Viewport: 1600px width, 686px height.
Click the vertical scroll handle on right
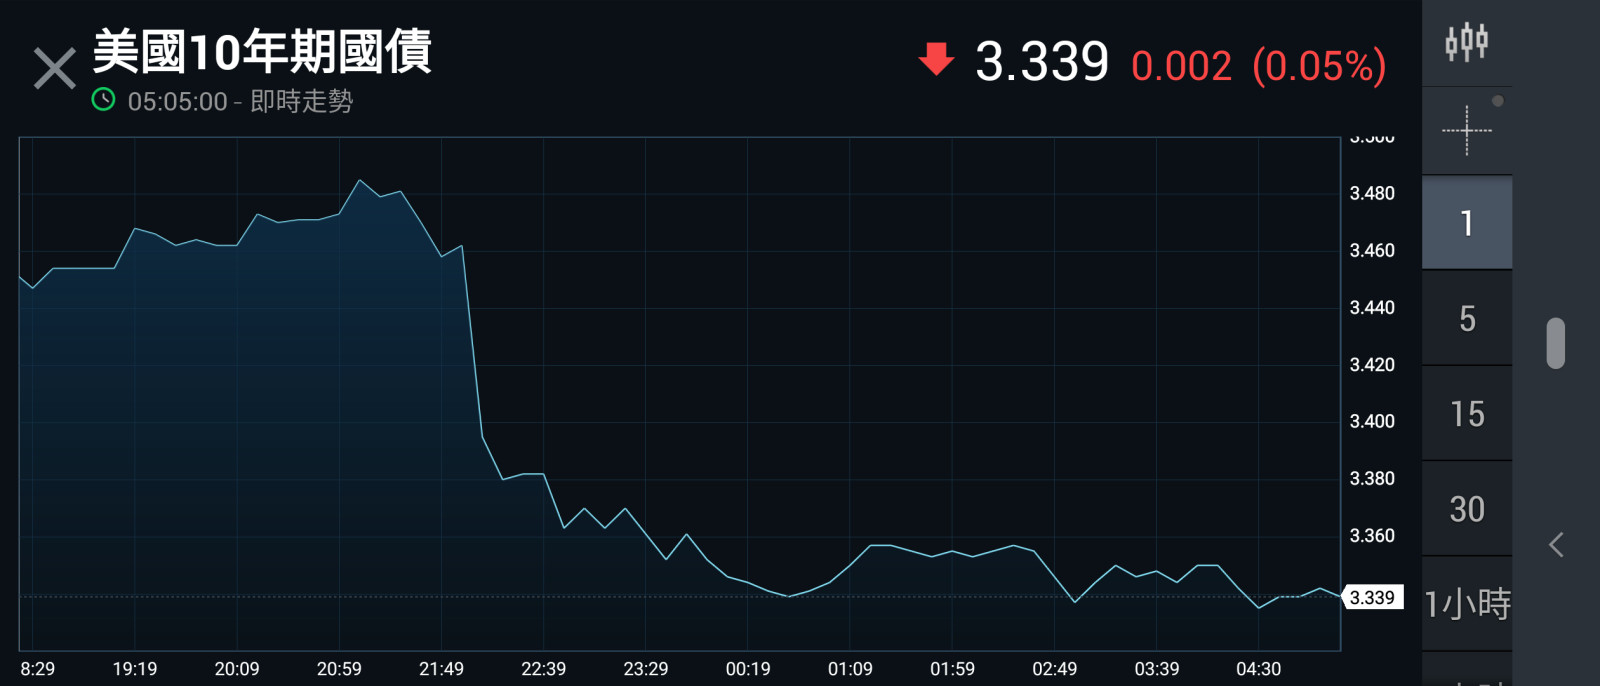[x=1555, y=343]
